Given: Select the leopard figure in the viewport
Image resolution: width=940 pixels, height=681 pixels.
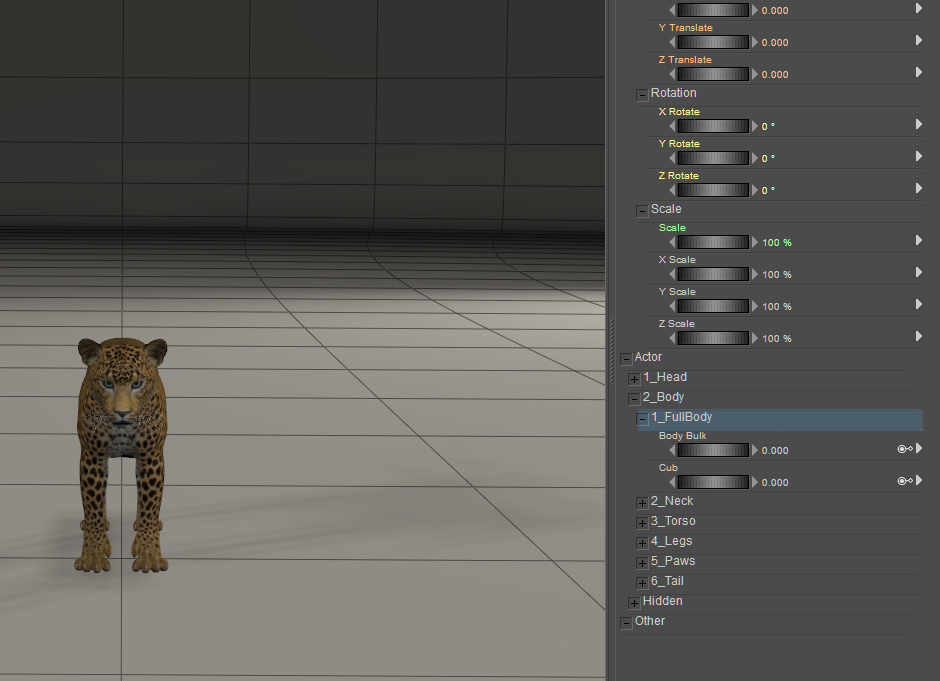Looking at the screenshot, I should click(121, 450).
